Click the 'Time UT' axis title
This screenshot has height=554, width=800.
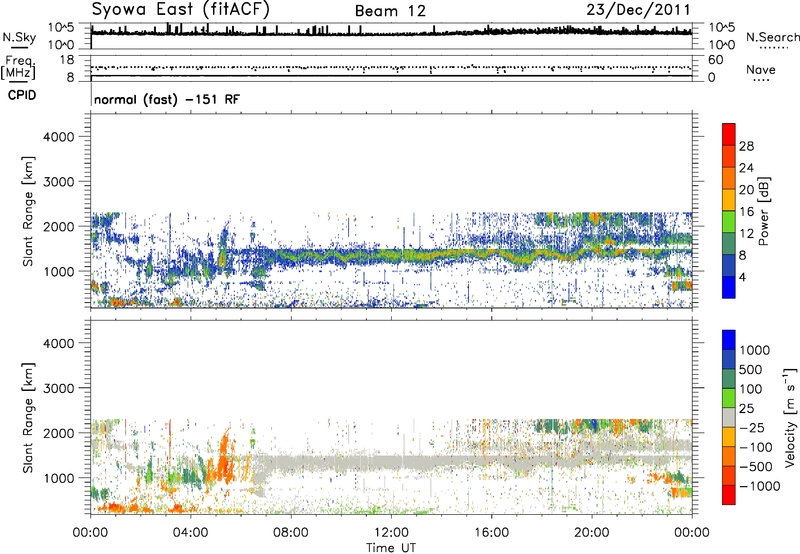tap(391, 548)
